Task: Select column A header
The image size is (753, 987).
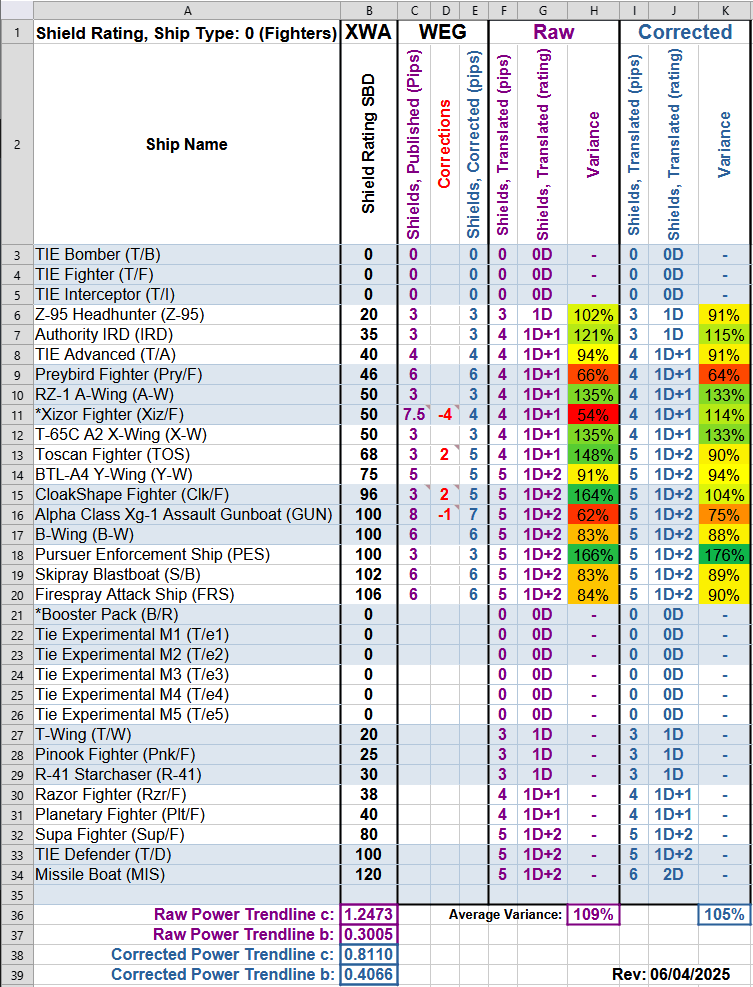Action: coord(187,10)
